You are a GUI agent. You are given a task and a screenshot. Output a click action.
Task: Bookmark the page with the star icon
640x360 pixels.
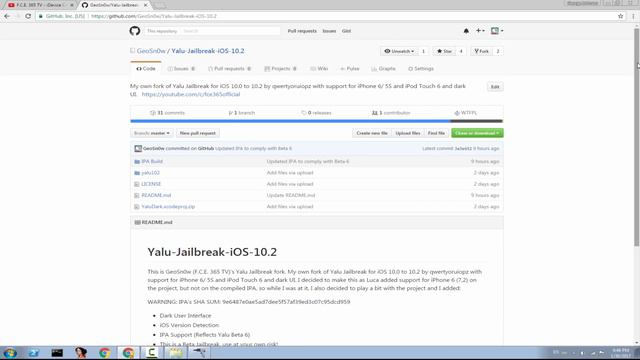pos(620,16)
